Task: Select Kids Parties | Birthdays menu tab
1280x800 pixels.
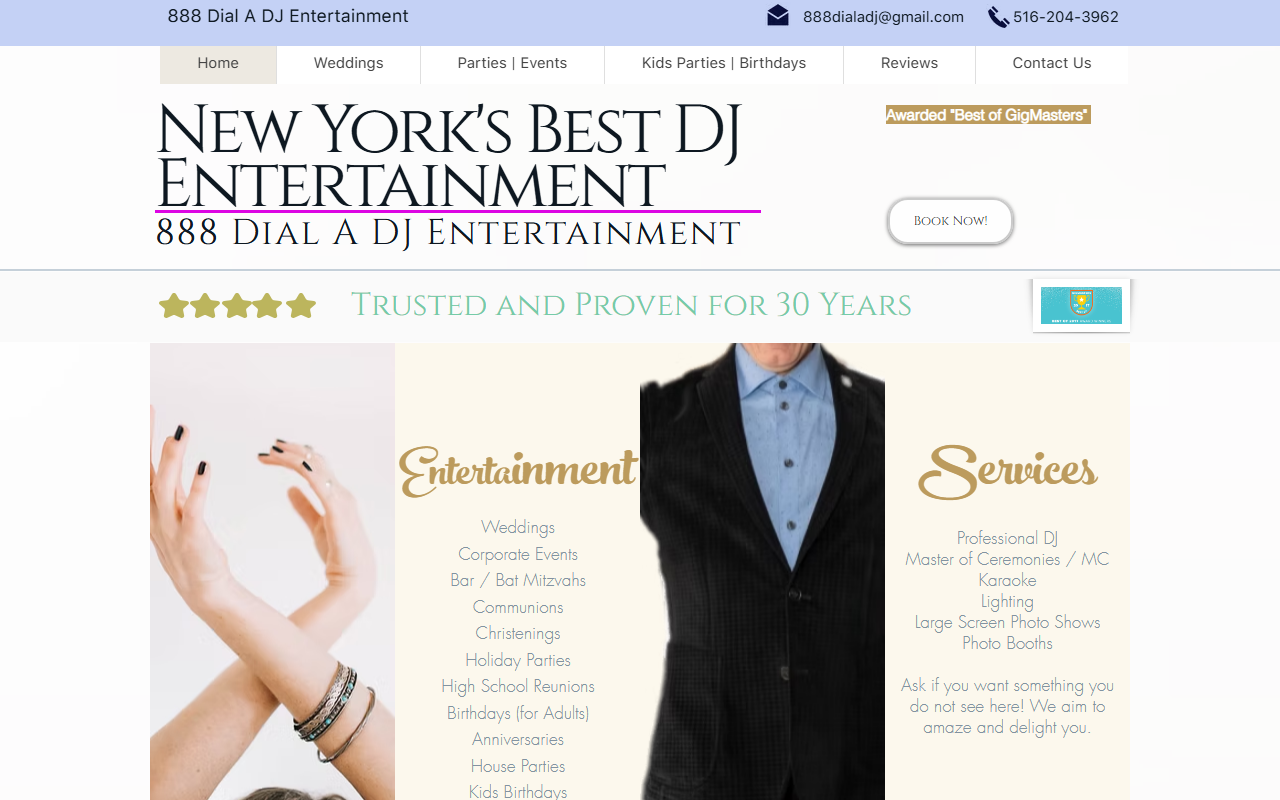Action: [724, 63]
